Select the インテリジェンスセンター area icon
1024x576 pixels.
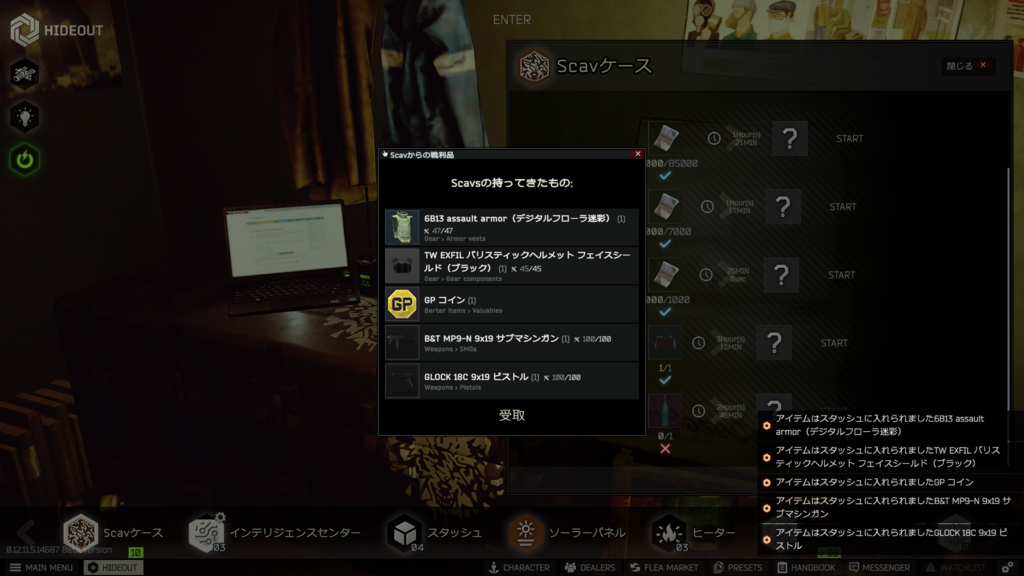[205, 533]
